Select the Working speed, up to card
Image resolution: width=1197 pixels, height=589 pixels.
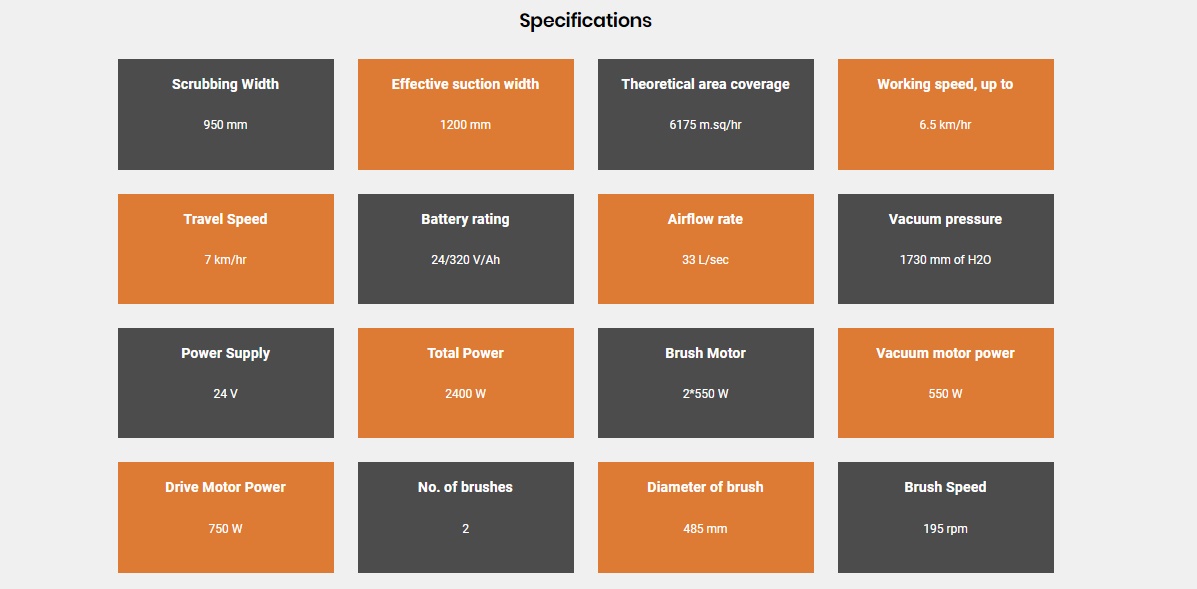[945, 114]
